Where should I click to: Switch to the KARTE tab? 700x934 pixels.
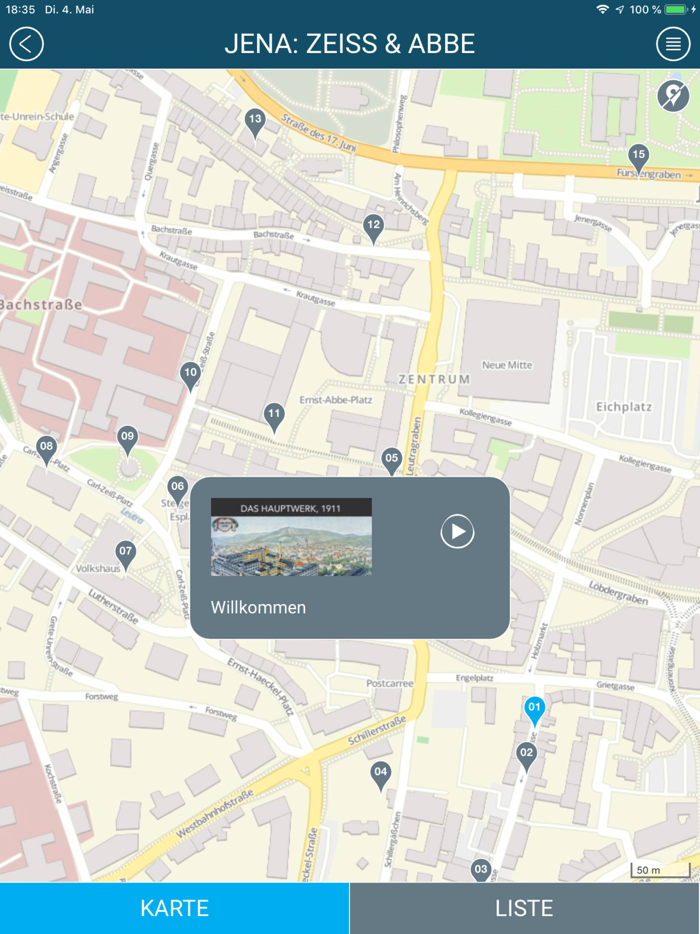pos(175,908)
